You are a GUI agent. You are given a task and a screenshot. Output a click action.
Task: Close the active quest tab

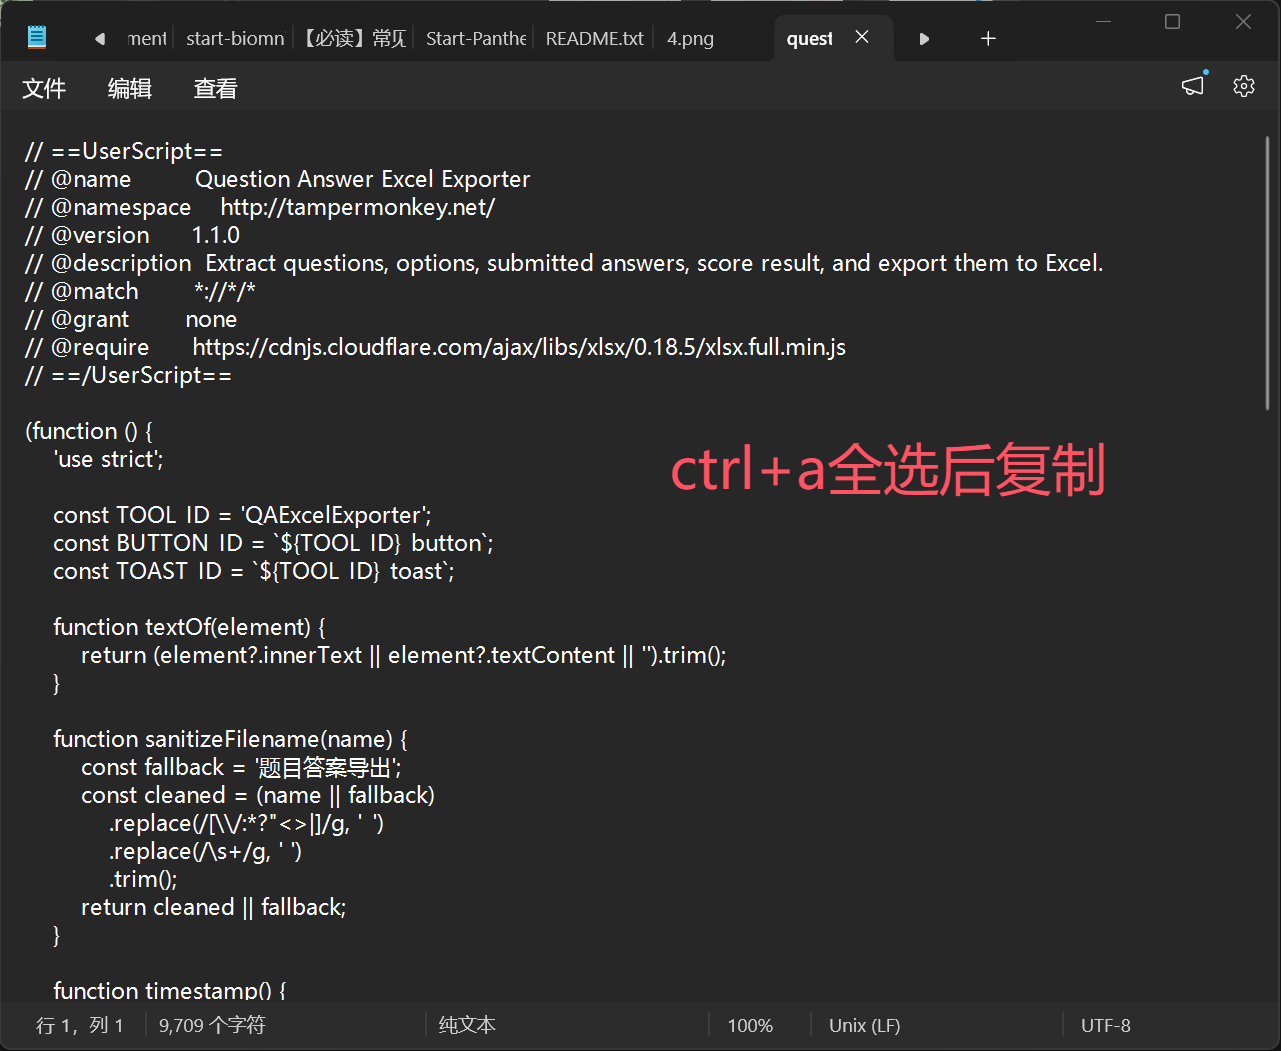pos(862,37)
